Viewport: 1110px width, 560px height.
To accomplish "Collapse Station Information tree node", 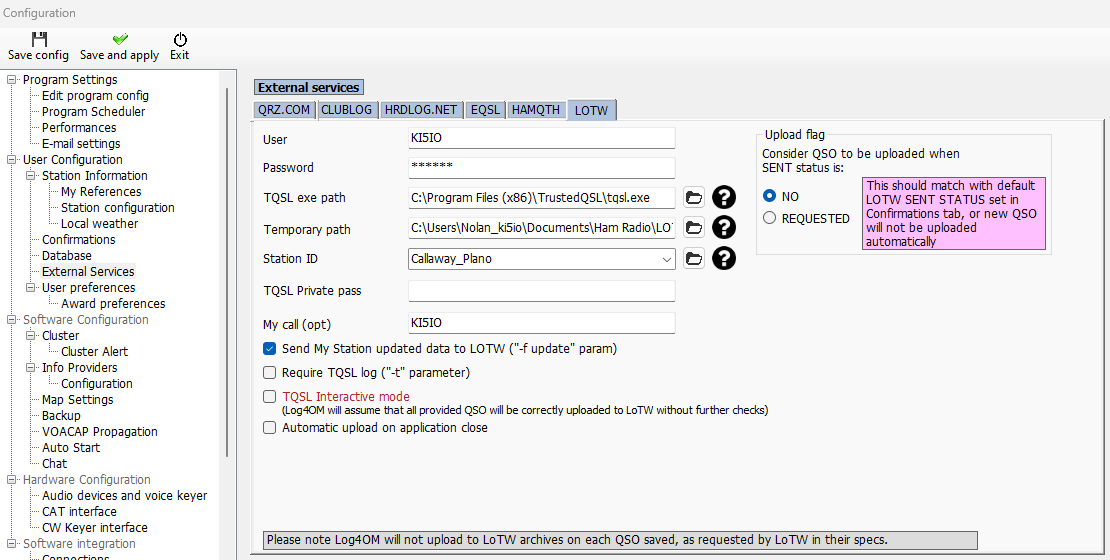I will [30, 176].
